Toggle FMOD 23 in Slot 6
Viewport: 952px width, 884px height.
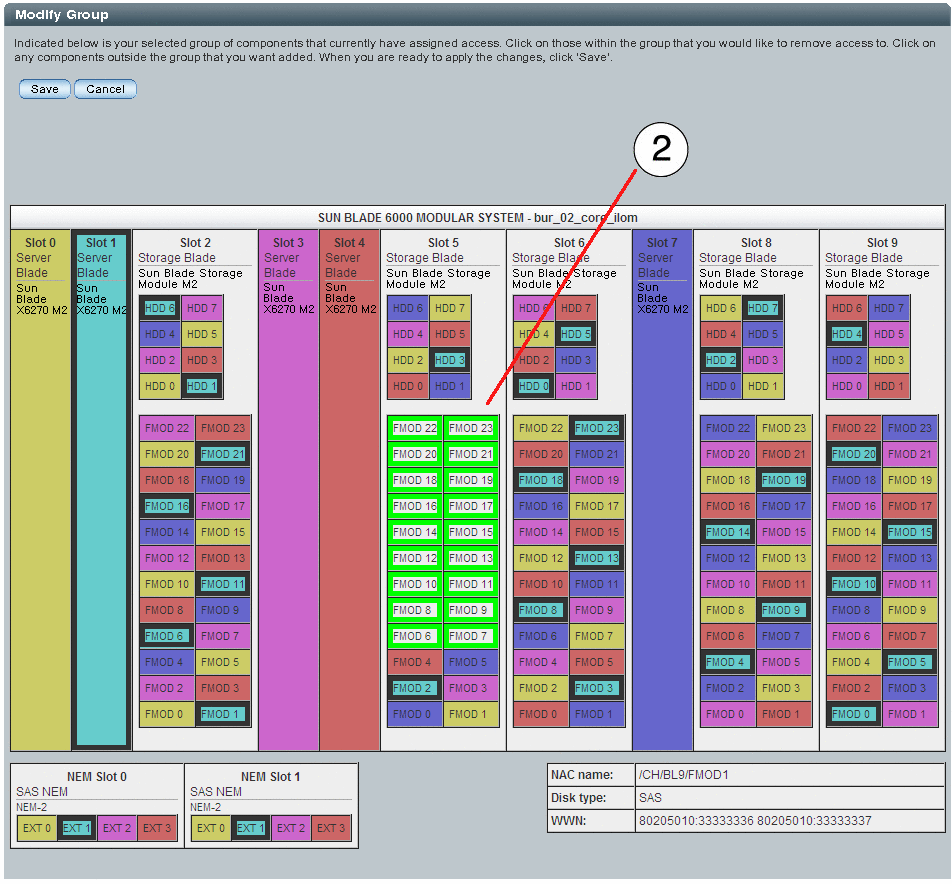[x=597, y=428]
